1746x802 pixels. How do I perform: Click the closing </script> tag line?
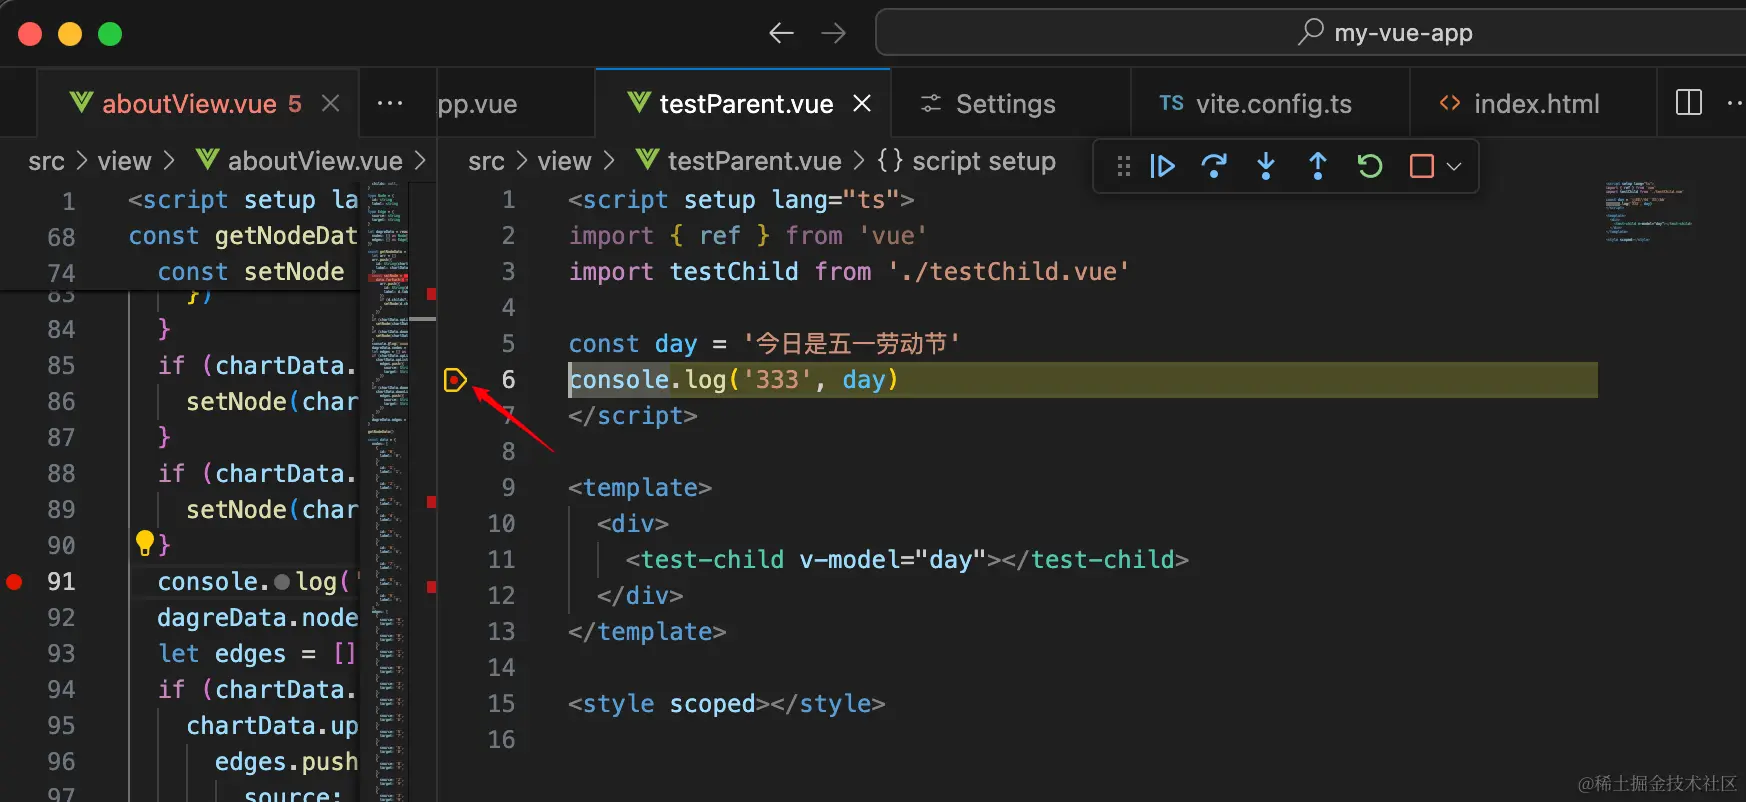(x=633, y=416)
